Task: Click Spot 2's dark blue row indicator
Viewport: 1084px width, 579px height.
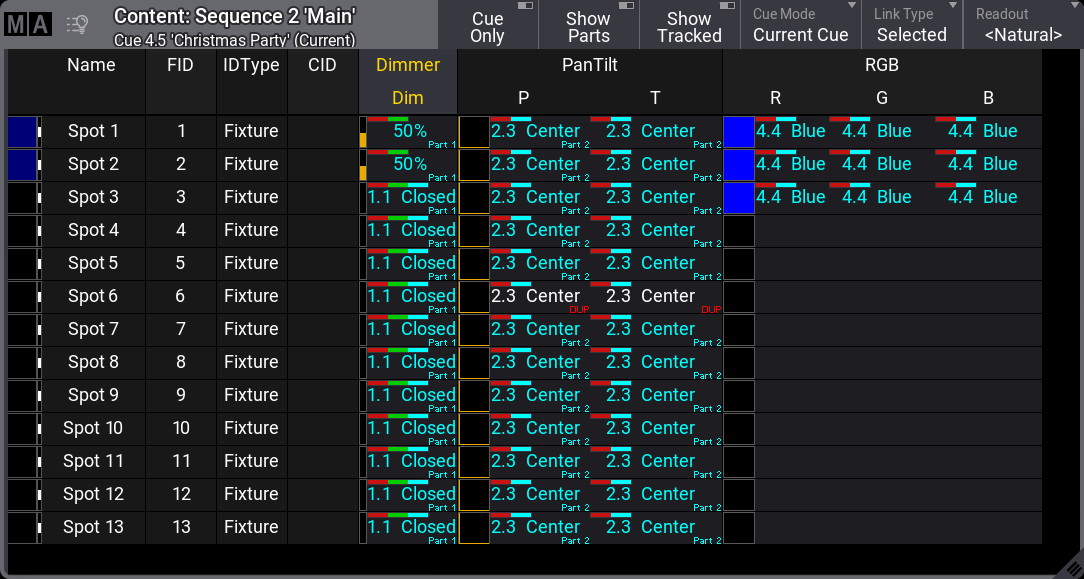Action: 21,165
